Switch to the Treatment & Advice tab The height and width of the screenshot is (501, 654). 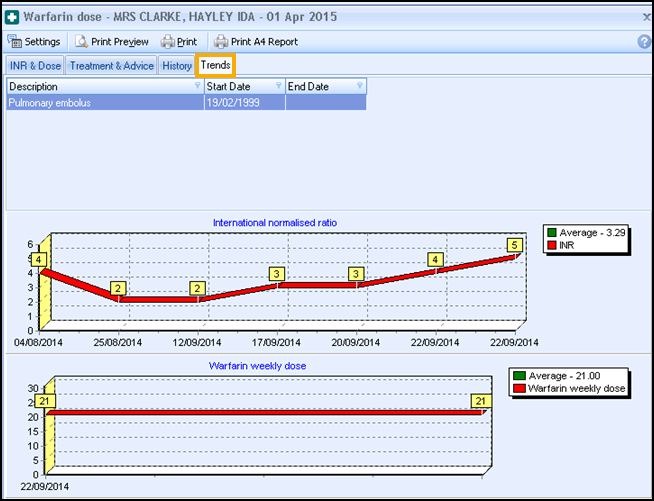pos(111,66)
